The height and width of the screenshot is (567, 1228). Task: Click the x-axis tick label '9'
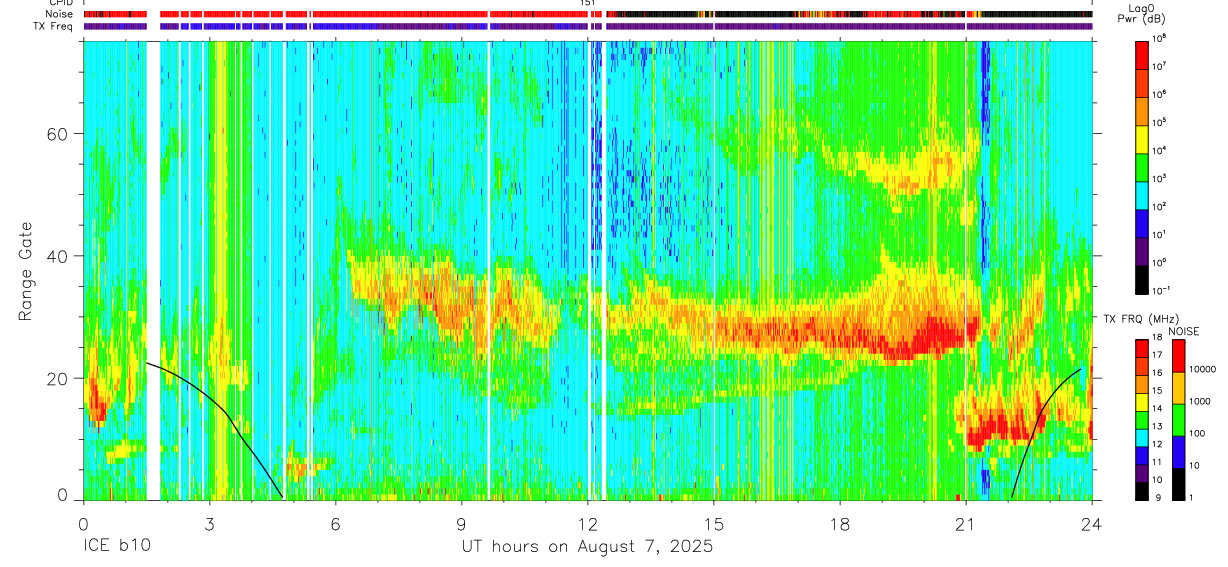[461, 523]
